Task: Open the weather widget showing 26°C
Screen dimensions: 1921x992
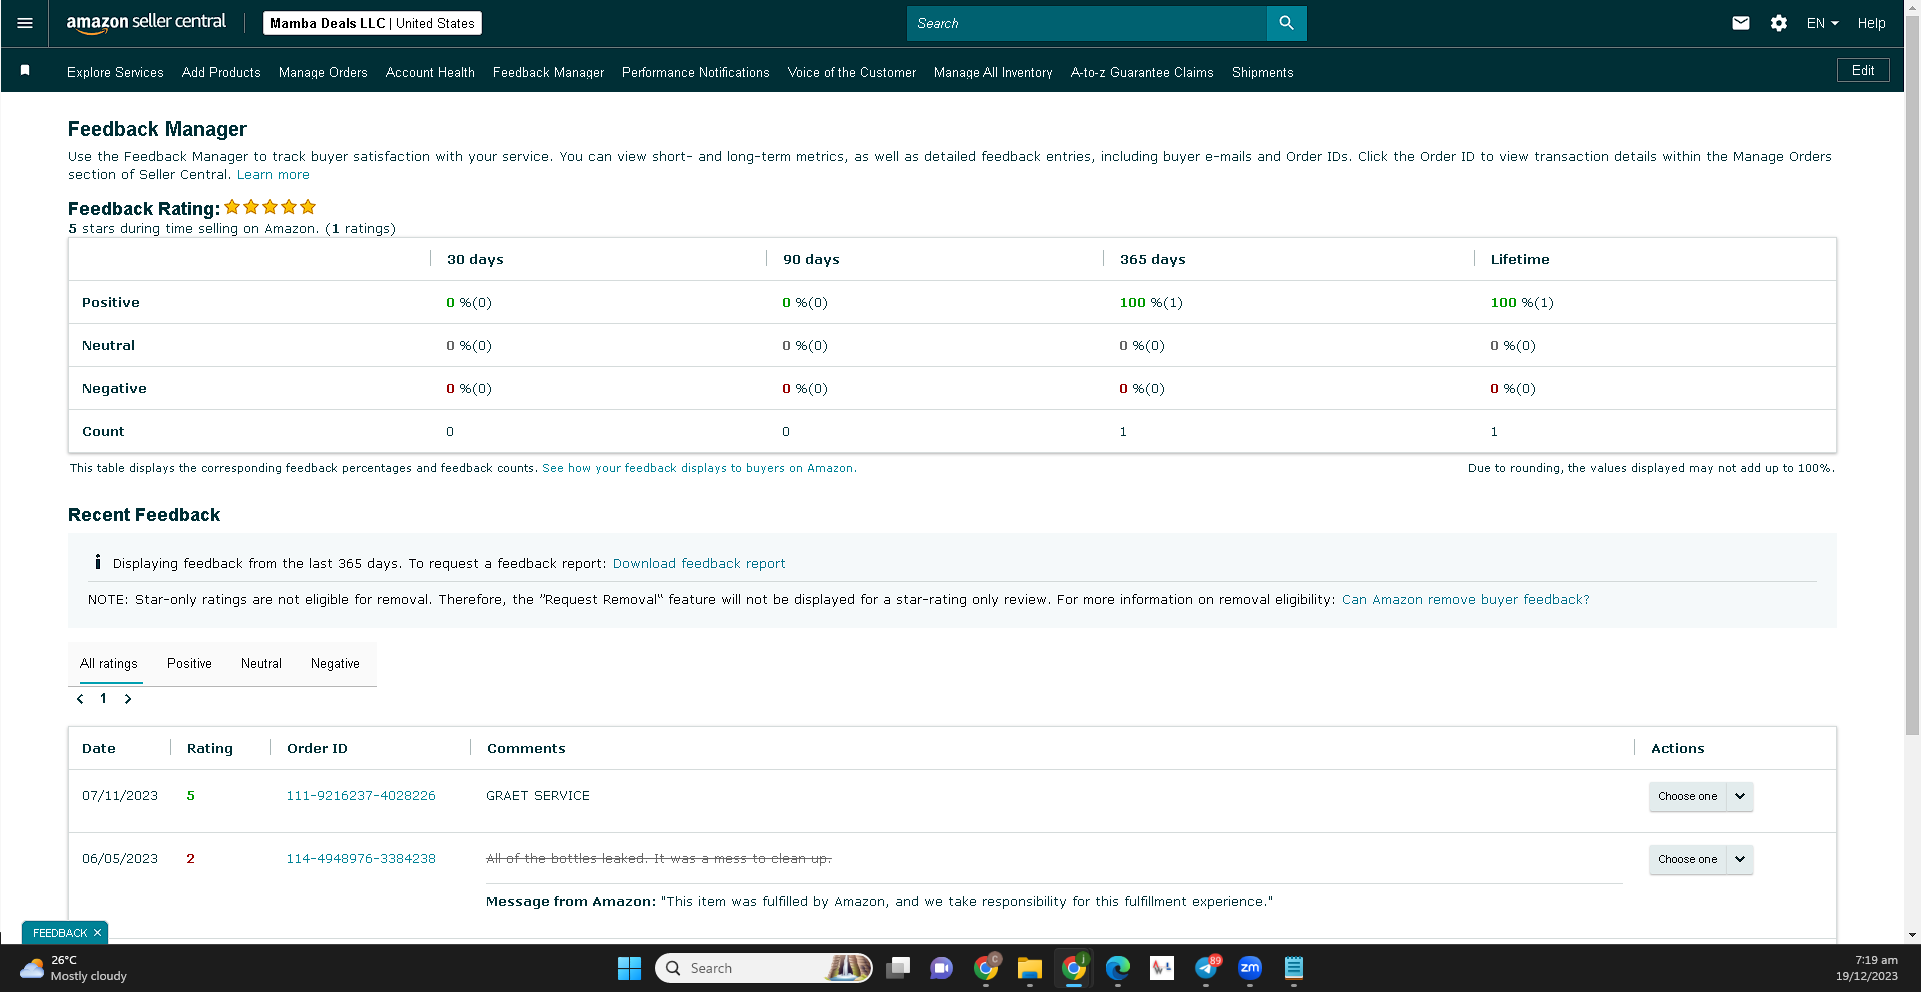Action: tap(75, 968)
